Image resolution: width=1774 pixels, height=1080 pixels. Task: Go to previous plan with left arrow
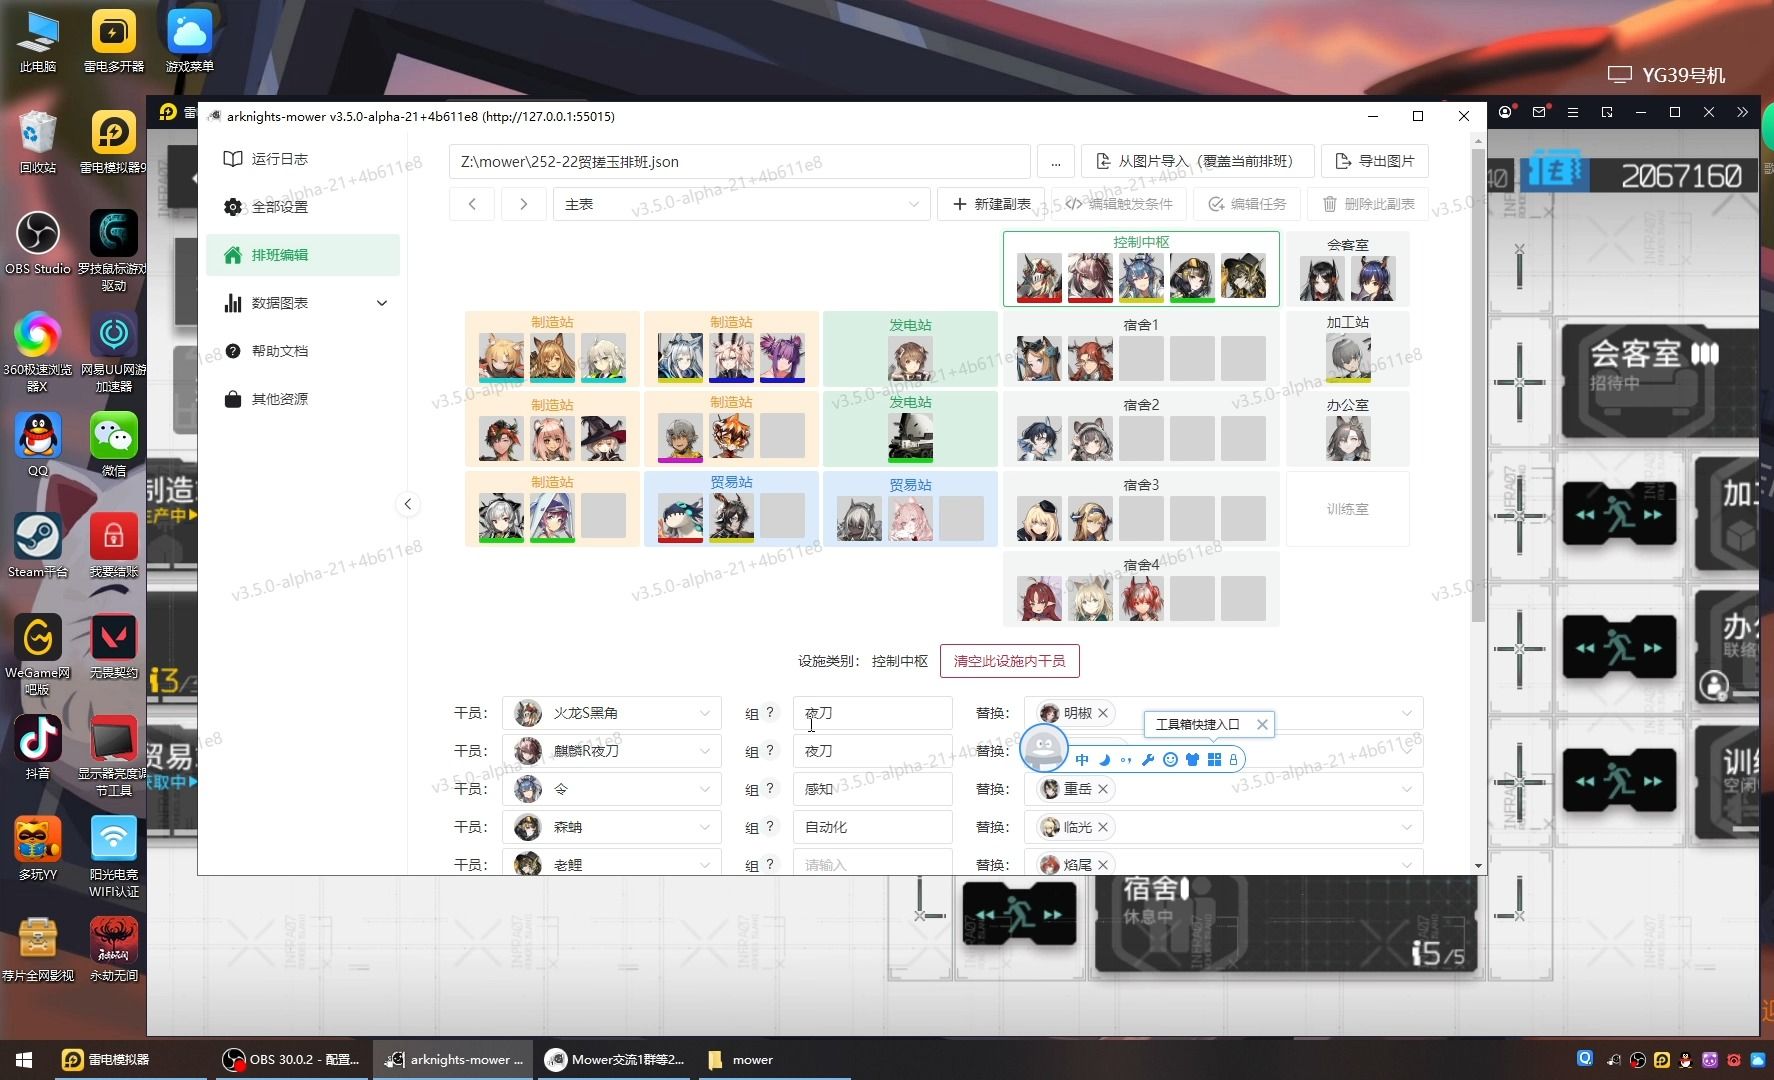(x=472, y=204)
